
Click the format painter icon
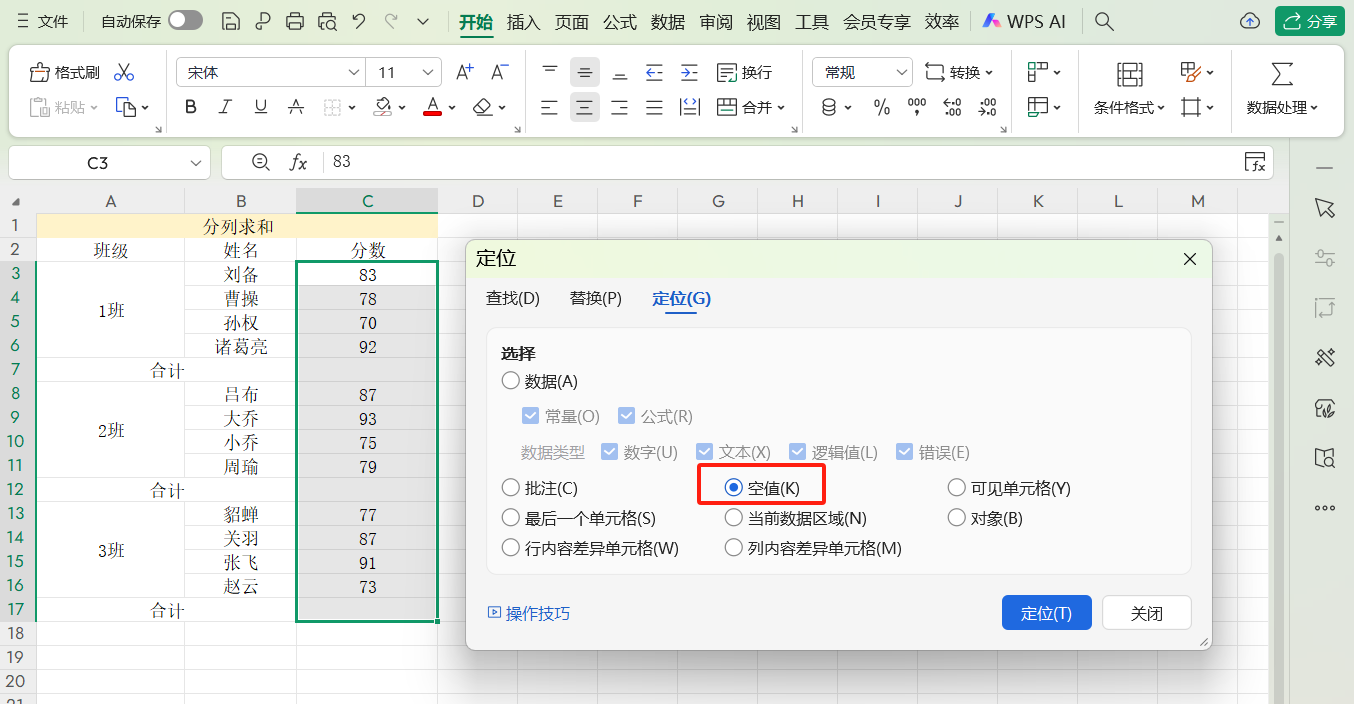coord(40,71)
